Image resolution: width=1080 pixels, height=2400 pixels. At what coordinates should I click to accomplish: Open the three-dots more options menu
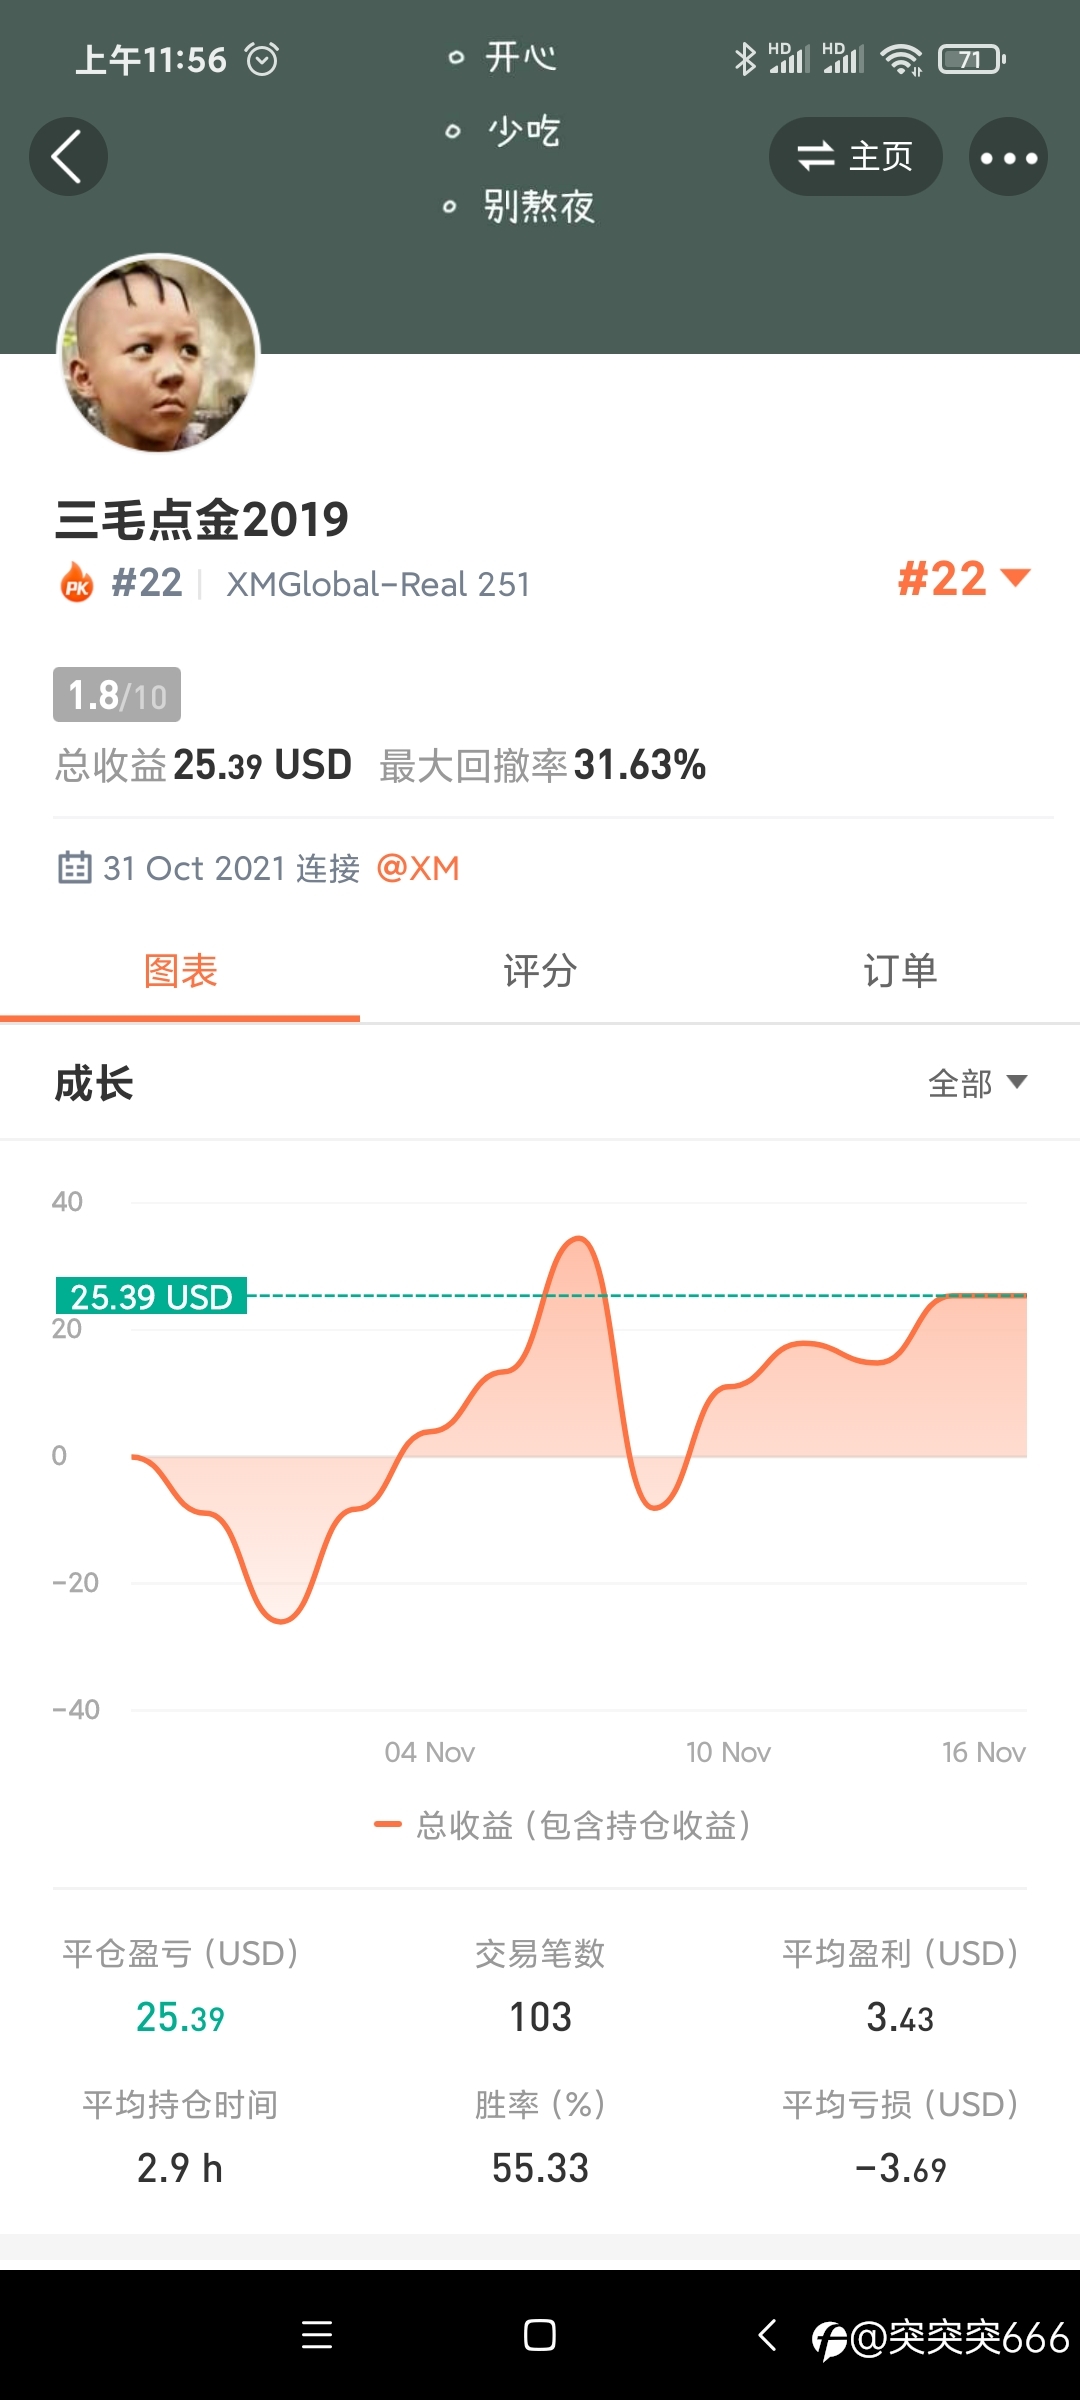coord(1008,157)
